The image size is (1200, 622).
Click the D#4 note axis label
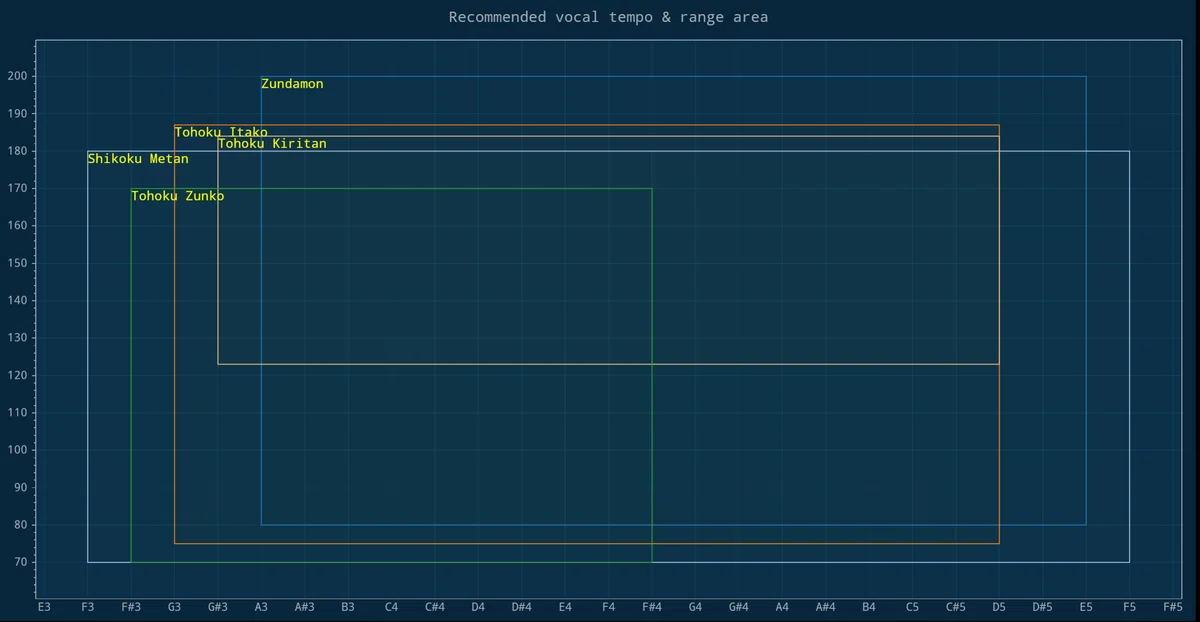click(x=522, y=607)
